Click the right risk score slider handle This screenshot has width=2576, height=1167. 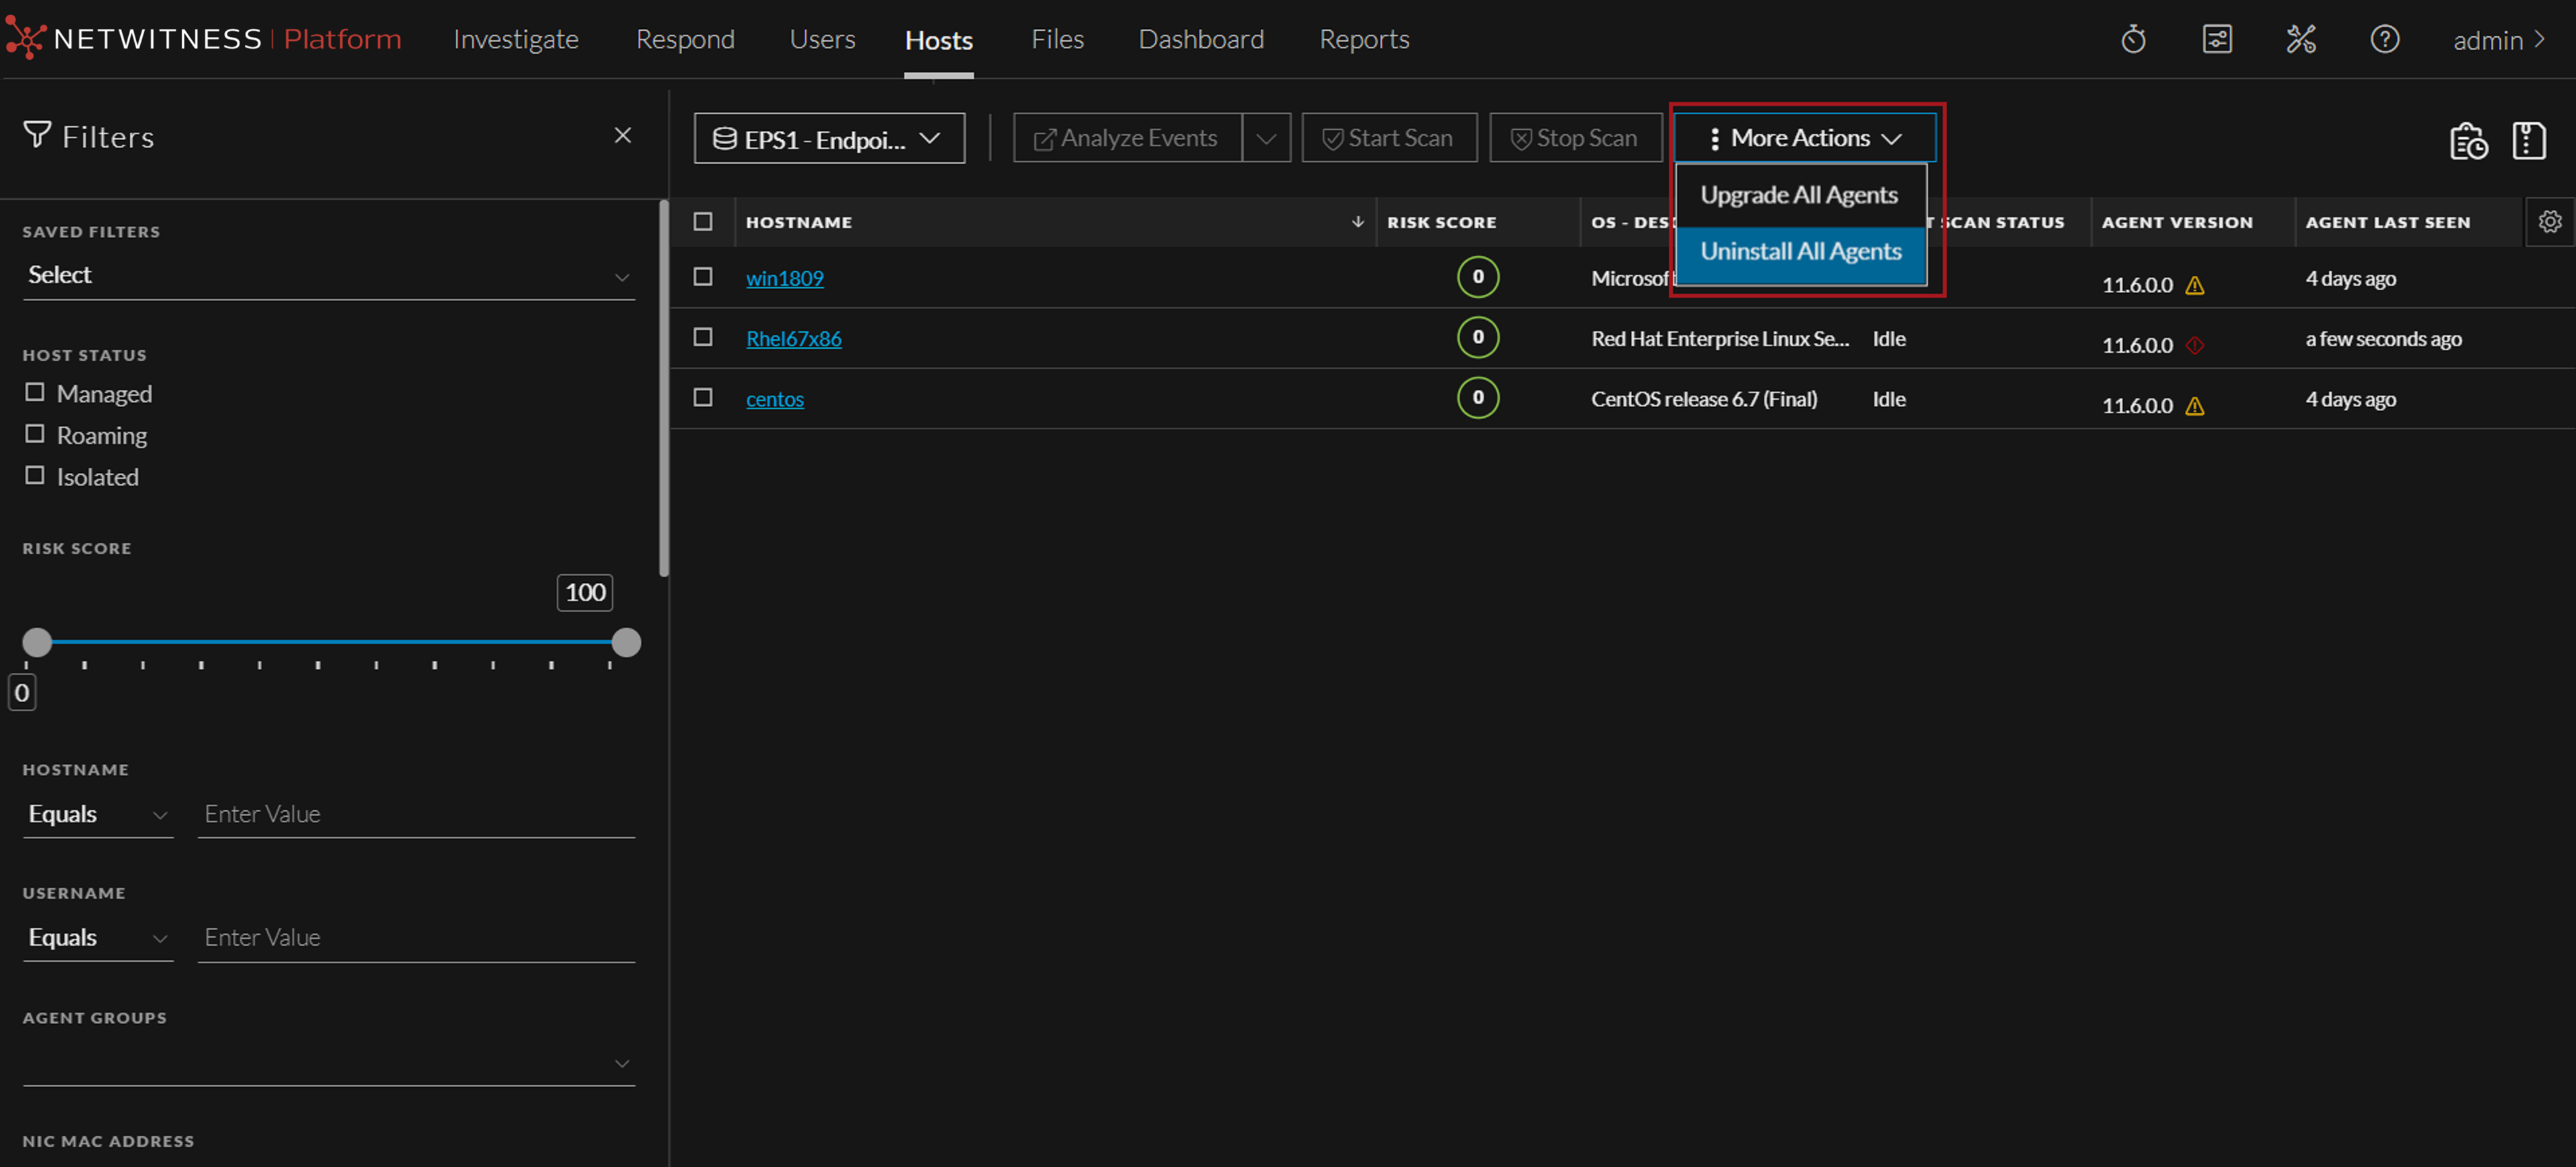pyautogui.click(x=626, y=642)
